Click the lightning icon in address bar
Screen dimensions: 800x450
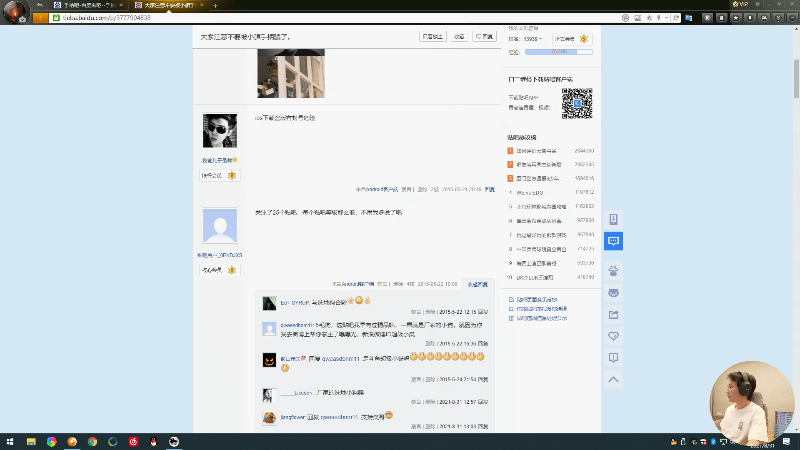659,18
